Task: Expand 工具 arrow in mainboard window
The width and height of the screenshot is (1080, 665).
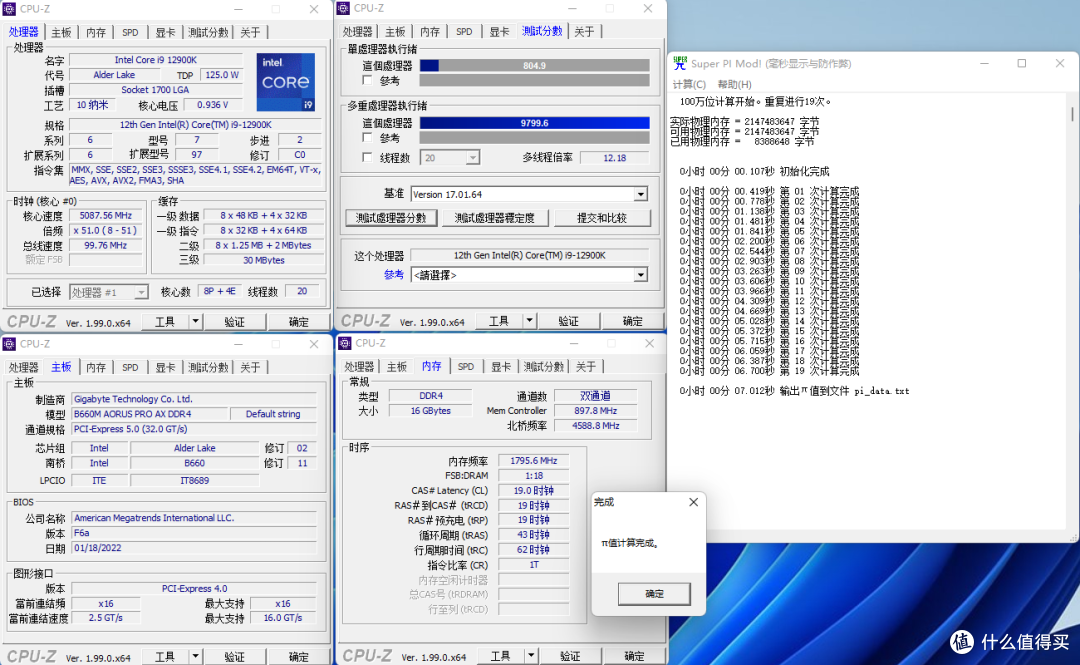Action: 196,656
